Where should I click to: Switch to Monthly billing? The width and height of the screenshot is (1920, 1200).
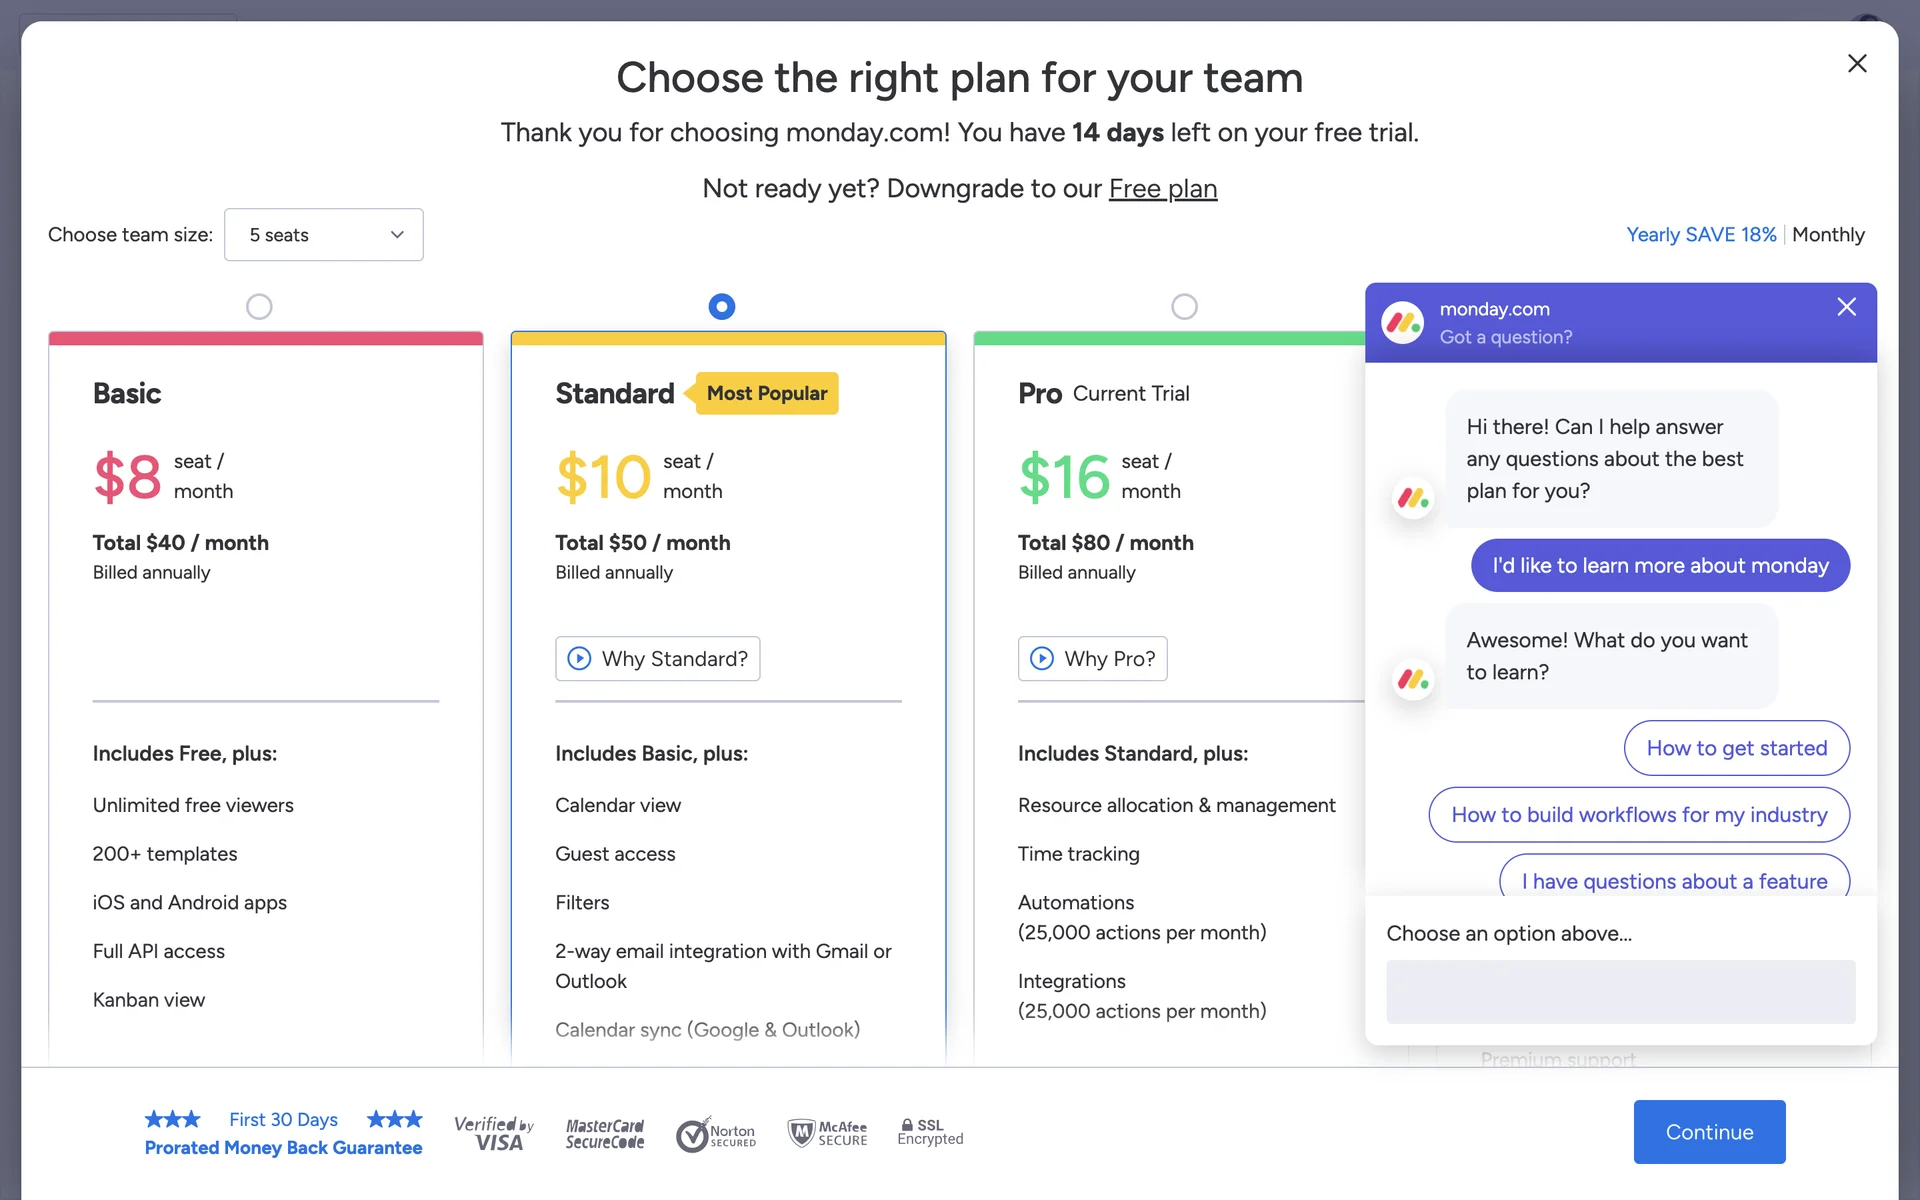pos(1828,235)
